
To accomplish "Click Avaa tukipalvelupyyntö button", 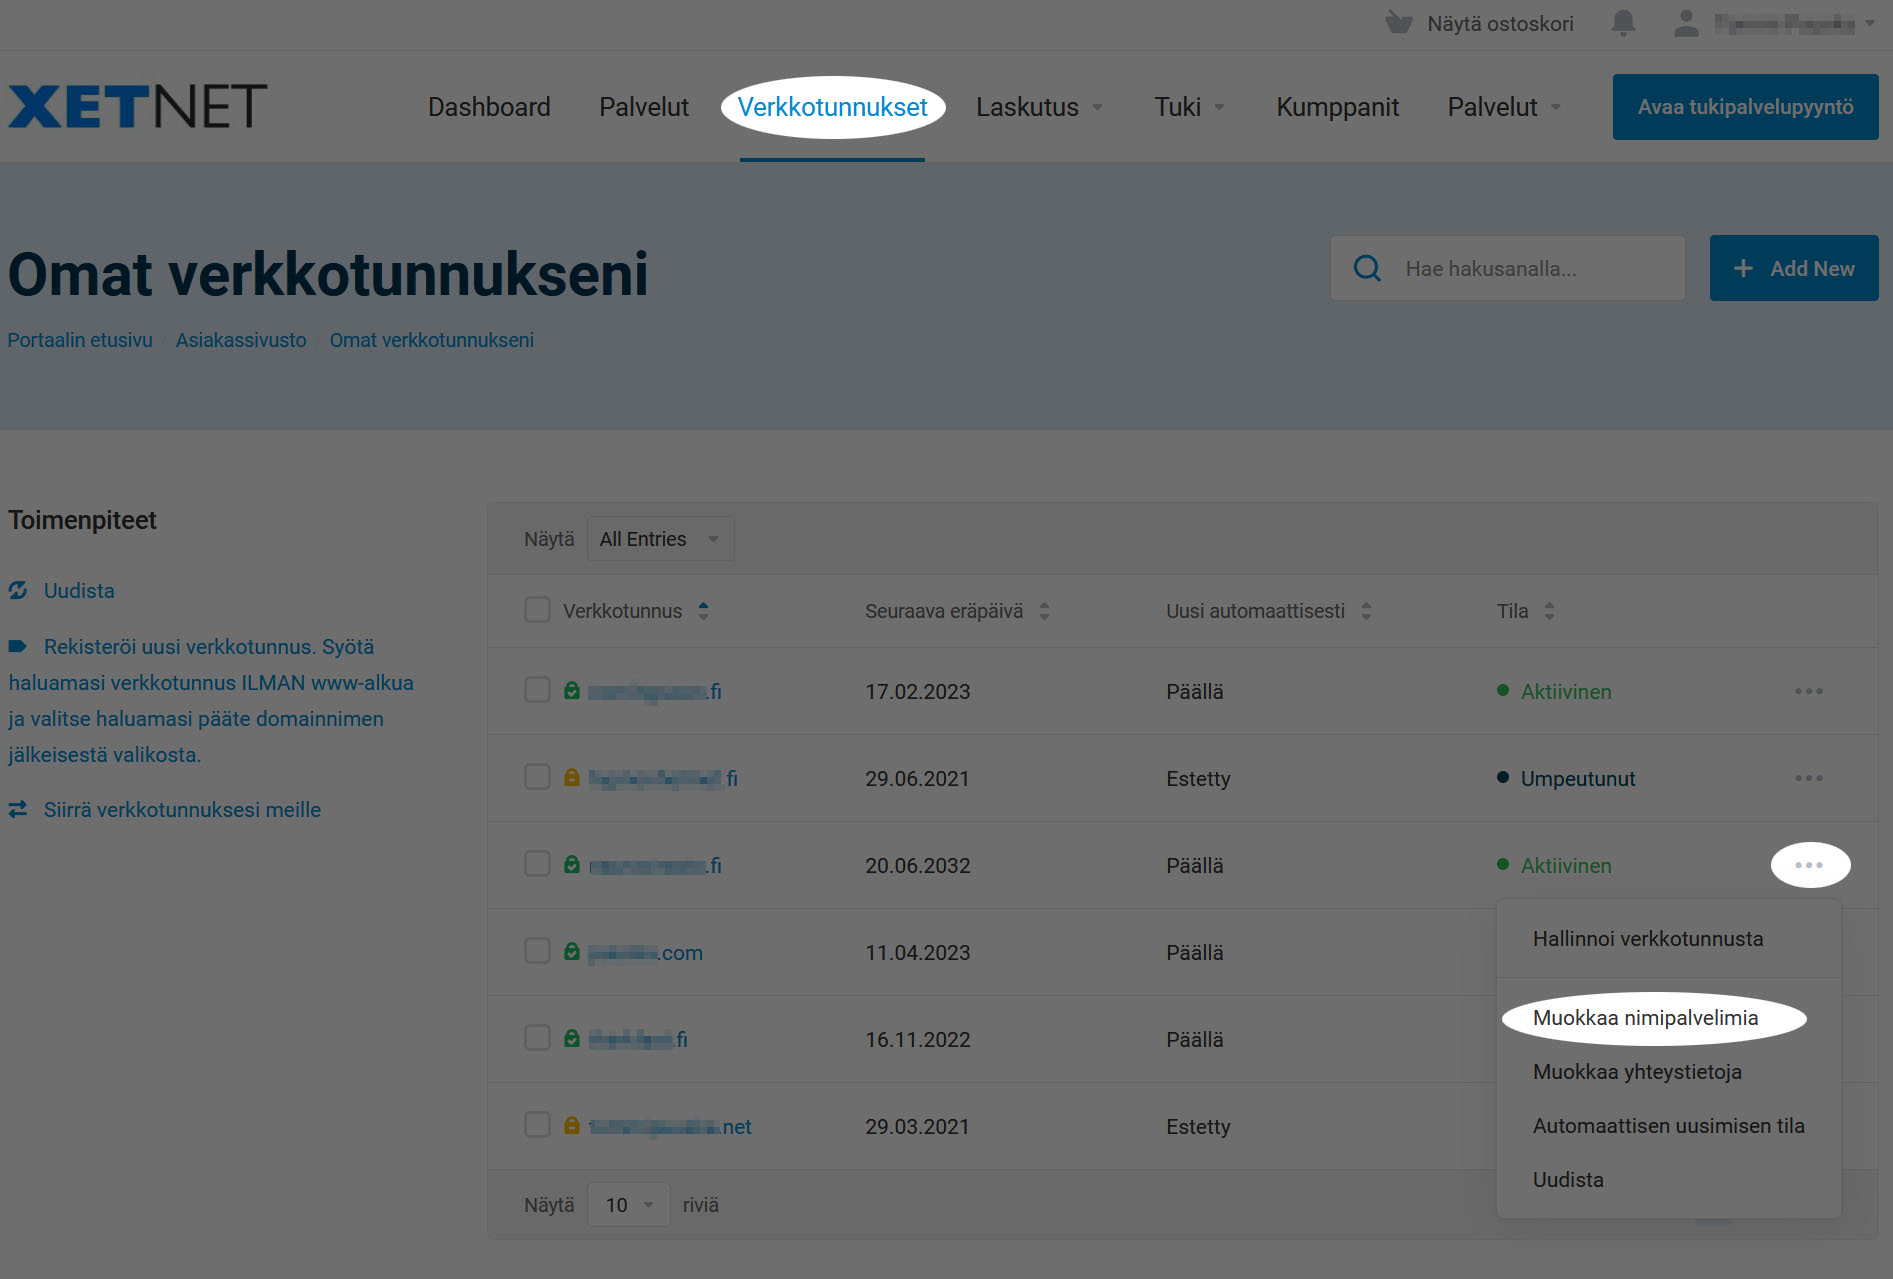I will 1745,107.
